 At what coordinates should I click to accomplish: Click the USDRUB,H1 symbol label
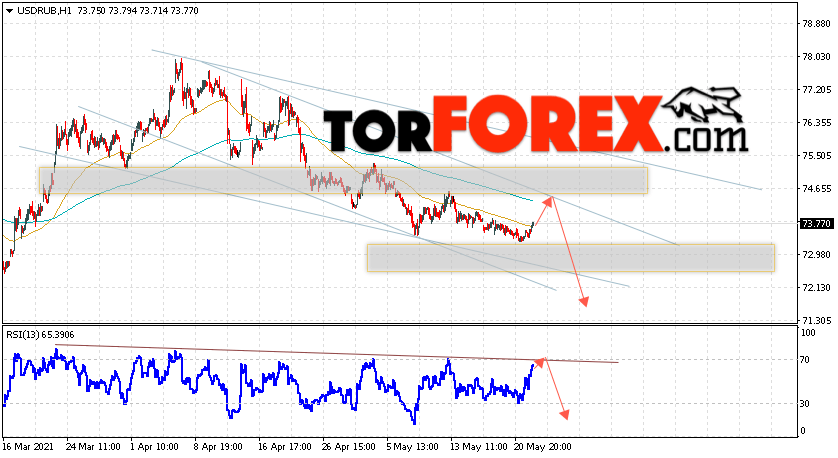point(45,11)
